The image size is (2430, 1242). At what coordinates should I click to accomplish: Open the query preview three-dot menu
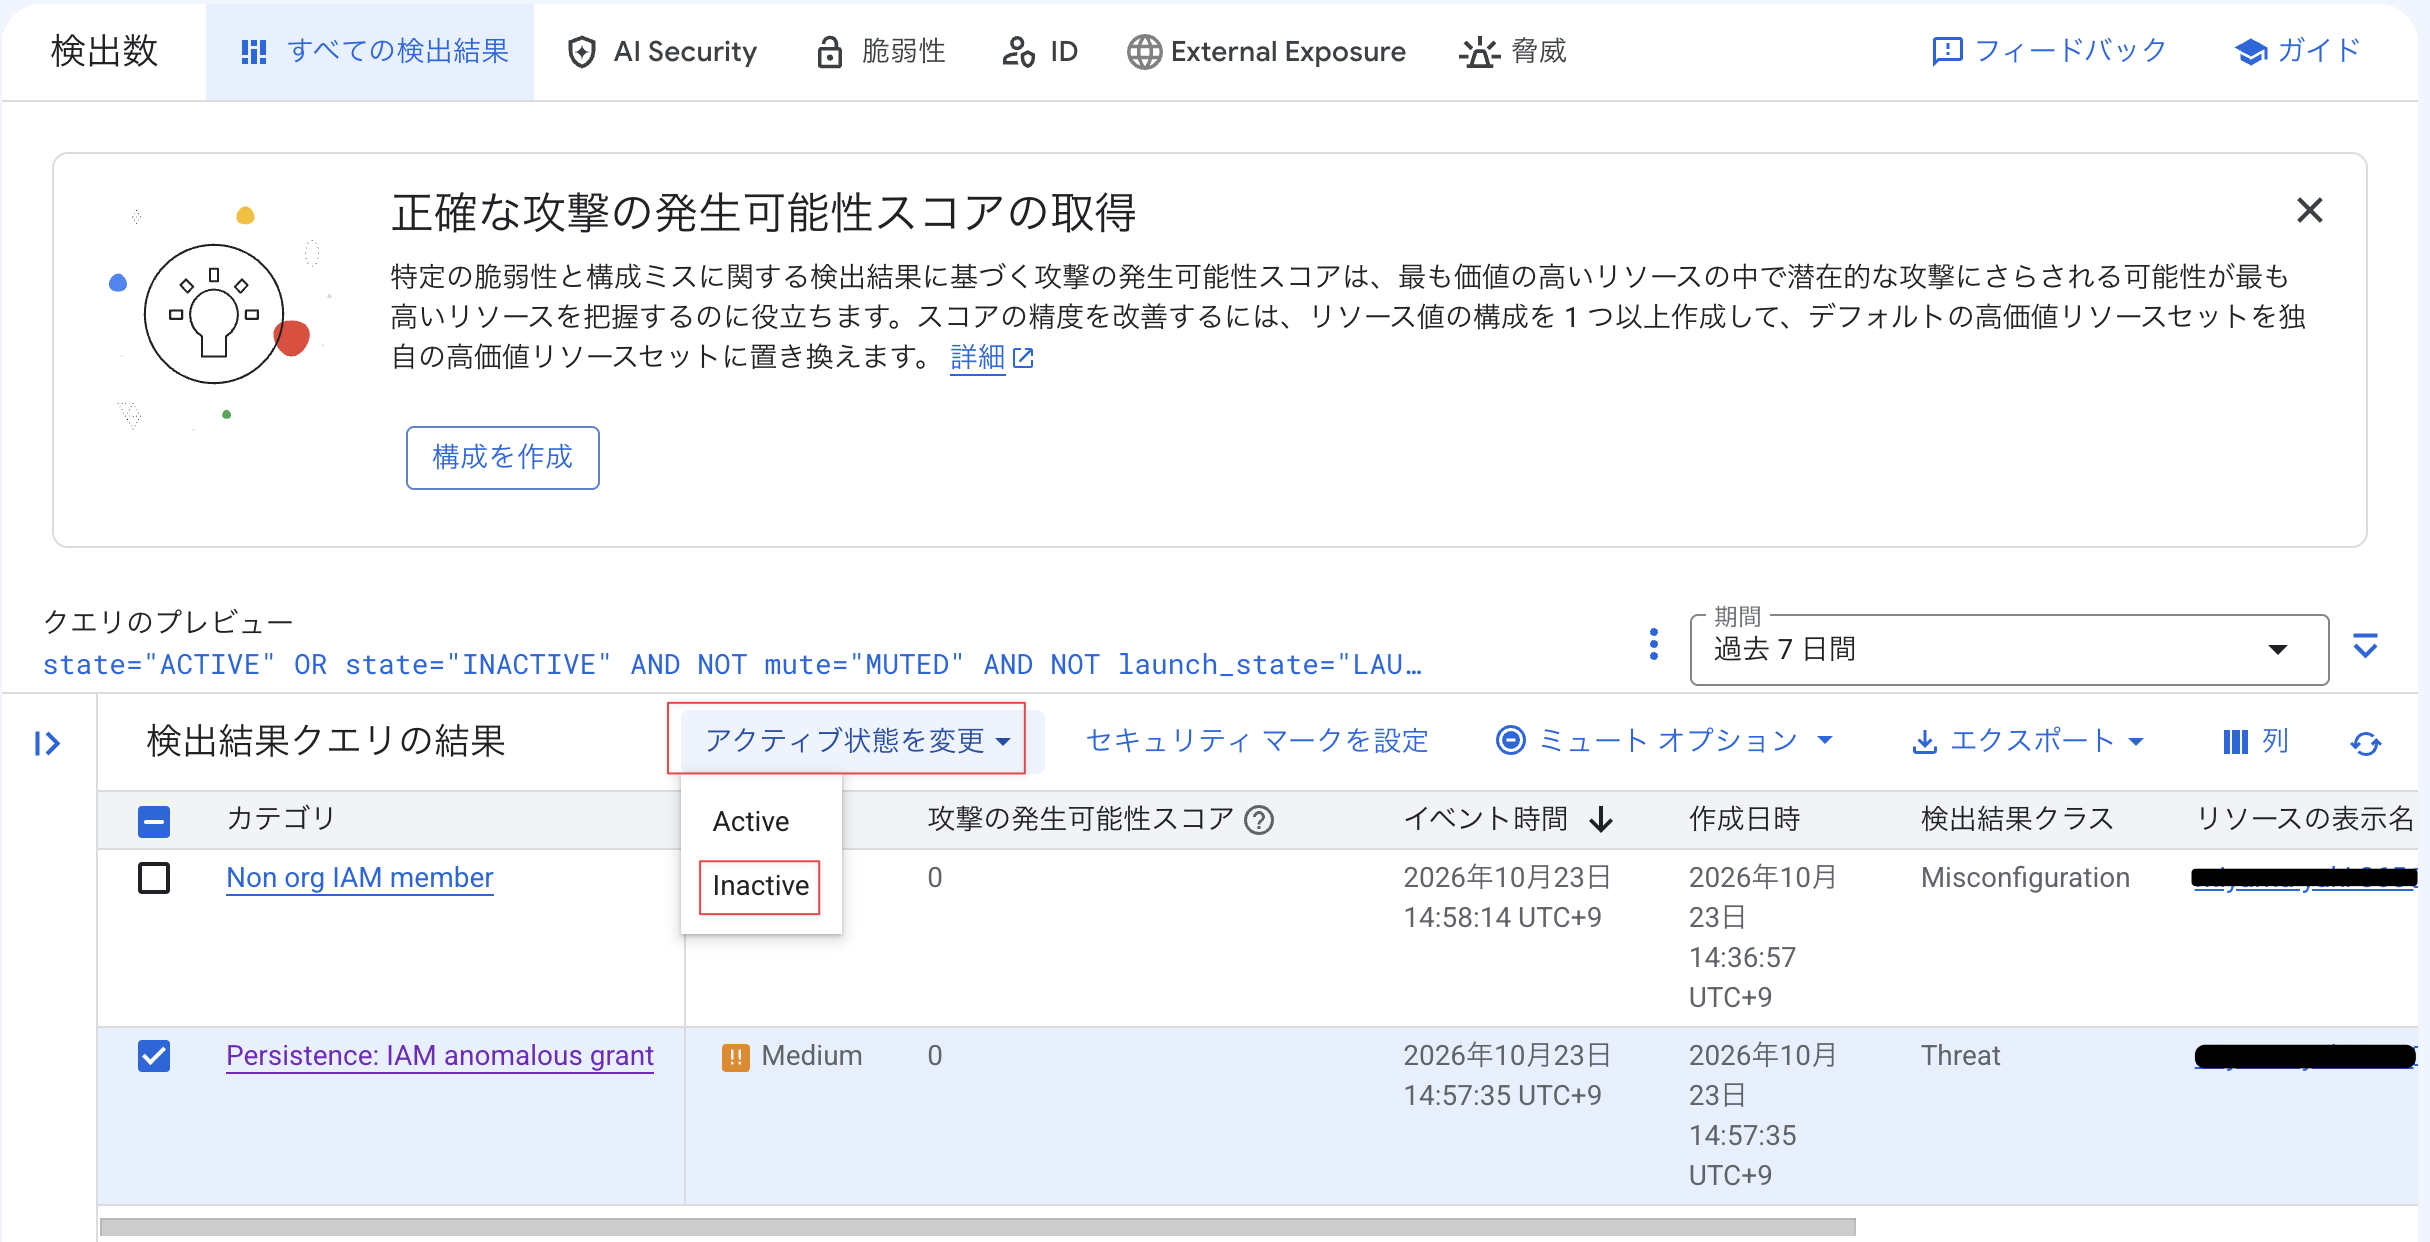[x=1654, y=645]
